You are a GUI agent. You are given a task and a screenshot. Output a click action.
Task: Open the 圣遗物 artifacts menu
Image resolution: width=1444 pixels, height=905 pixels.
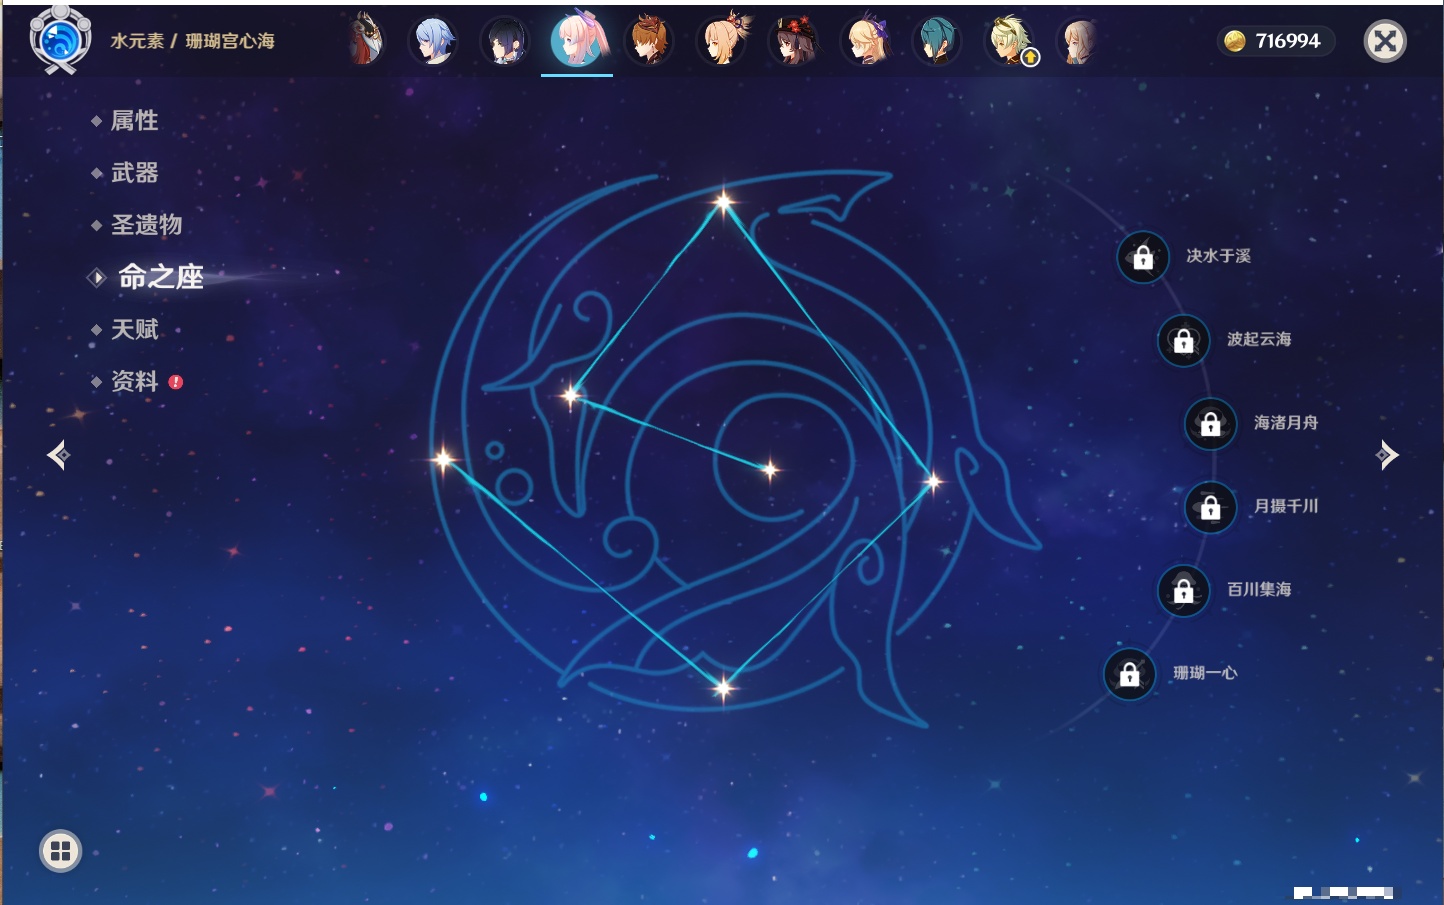point(146,225)
